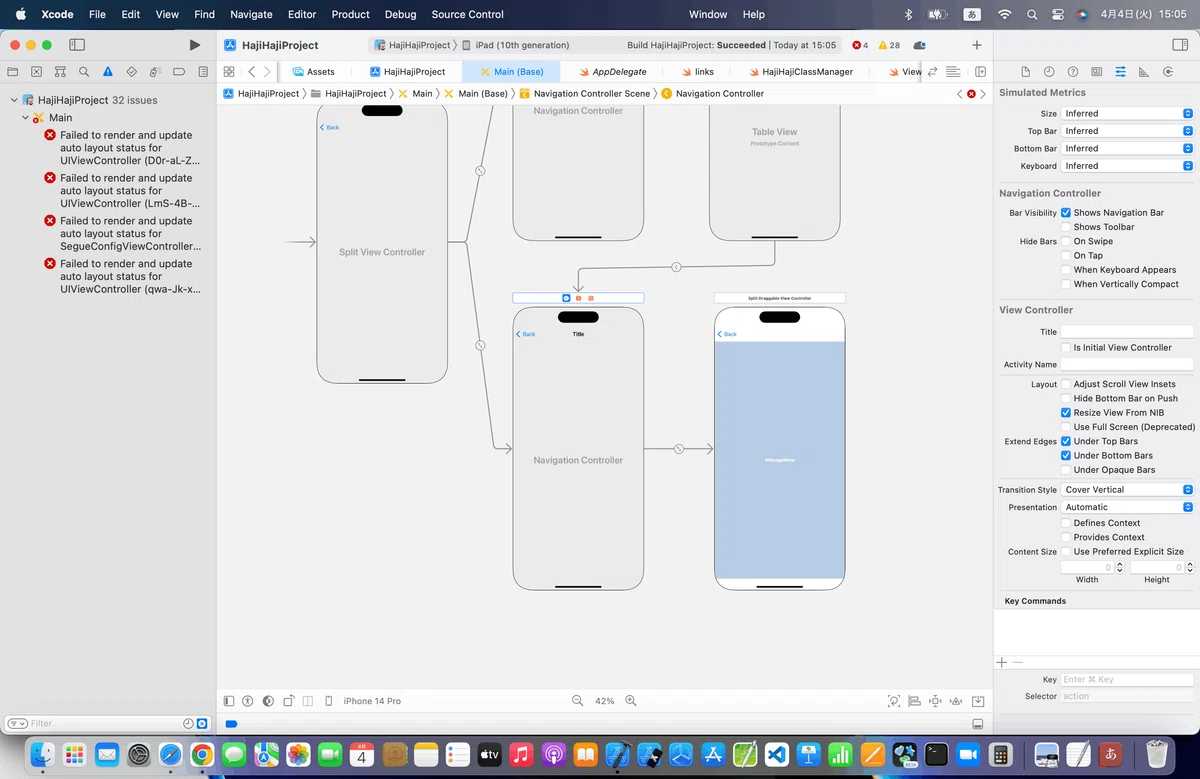
Task: Open the Source Control navigator icon
Action: [37, 72]
